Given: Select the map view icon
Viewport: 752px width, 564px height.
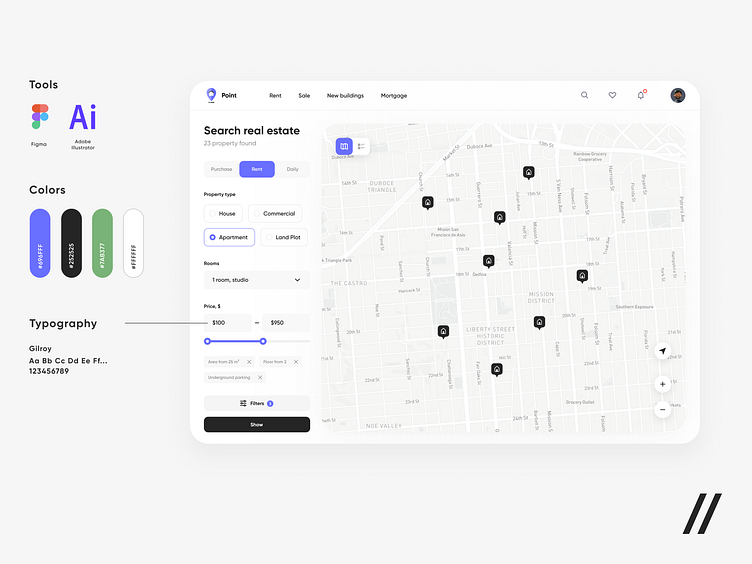Looking at the screenshot, I should click(344, 147).
